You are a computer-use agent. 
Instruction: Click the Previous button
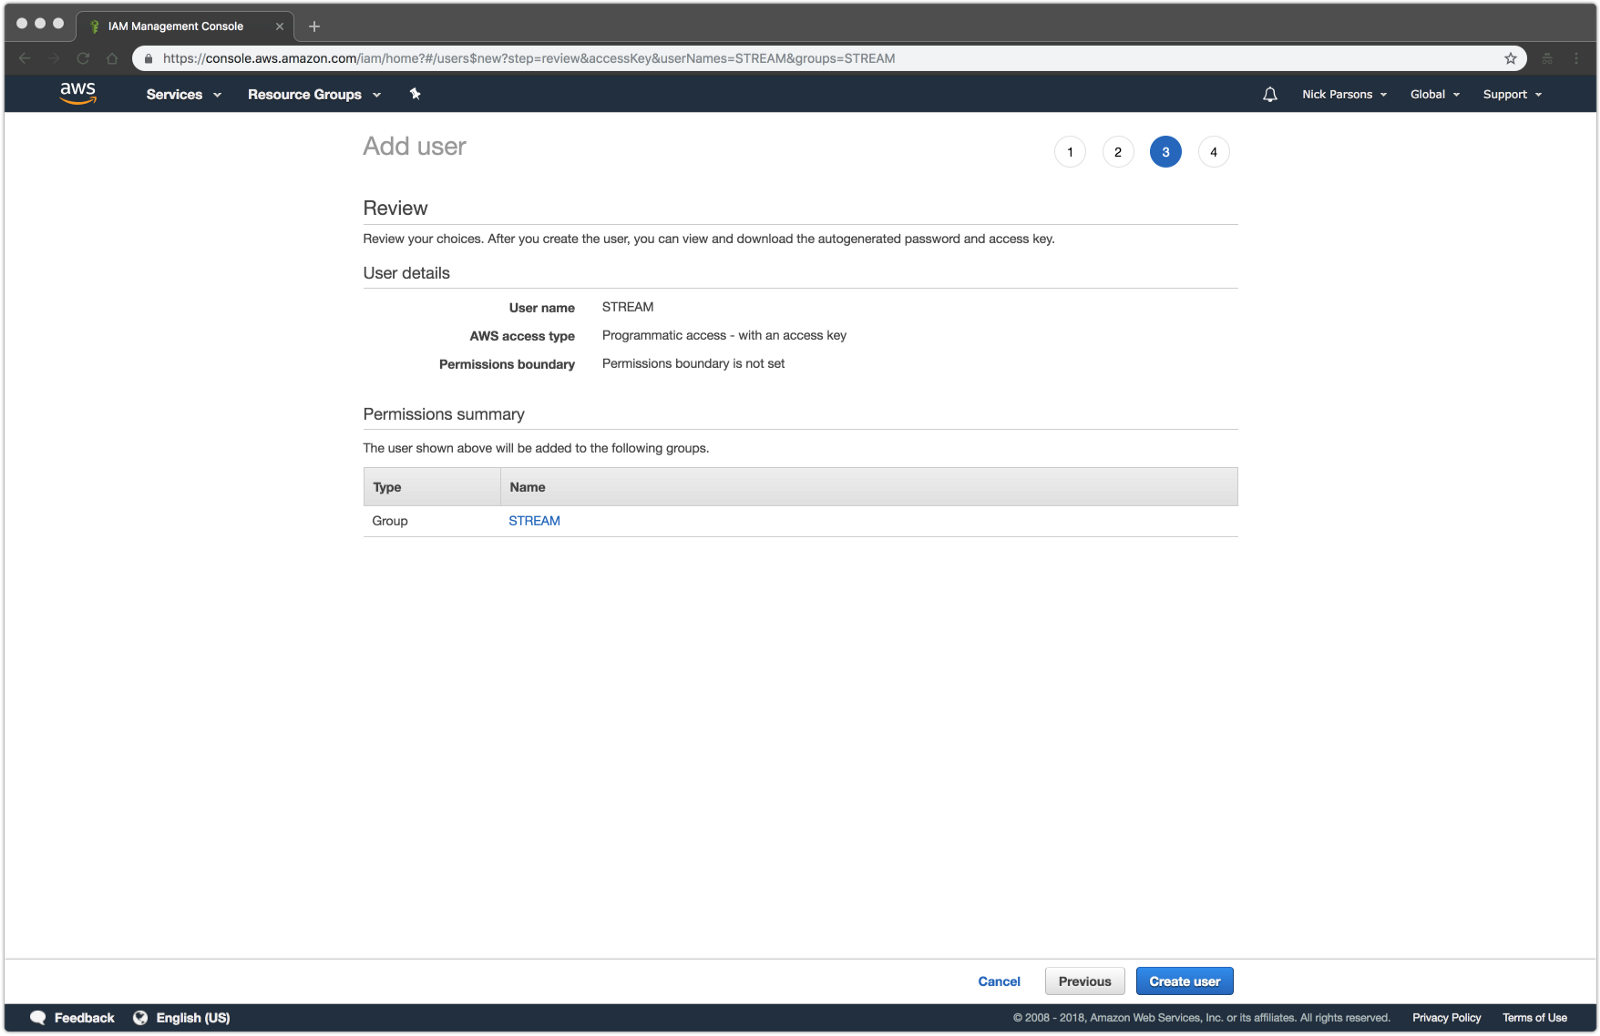tap(1085, 981)
